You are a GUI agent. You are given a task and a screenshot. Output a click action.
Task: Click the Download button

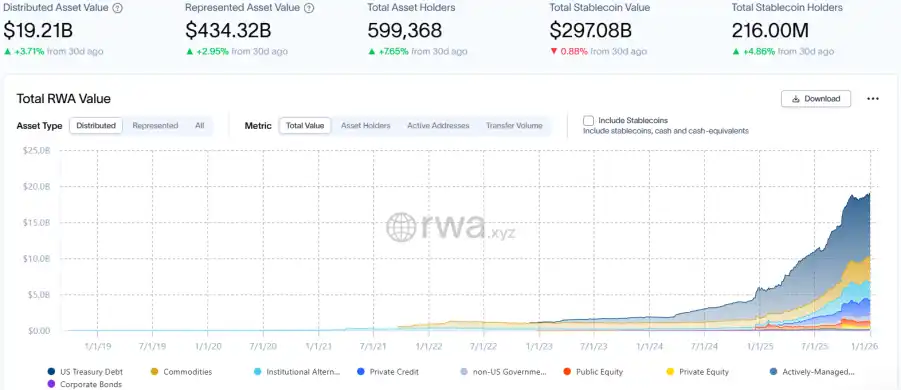click(816, 99)
